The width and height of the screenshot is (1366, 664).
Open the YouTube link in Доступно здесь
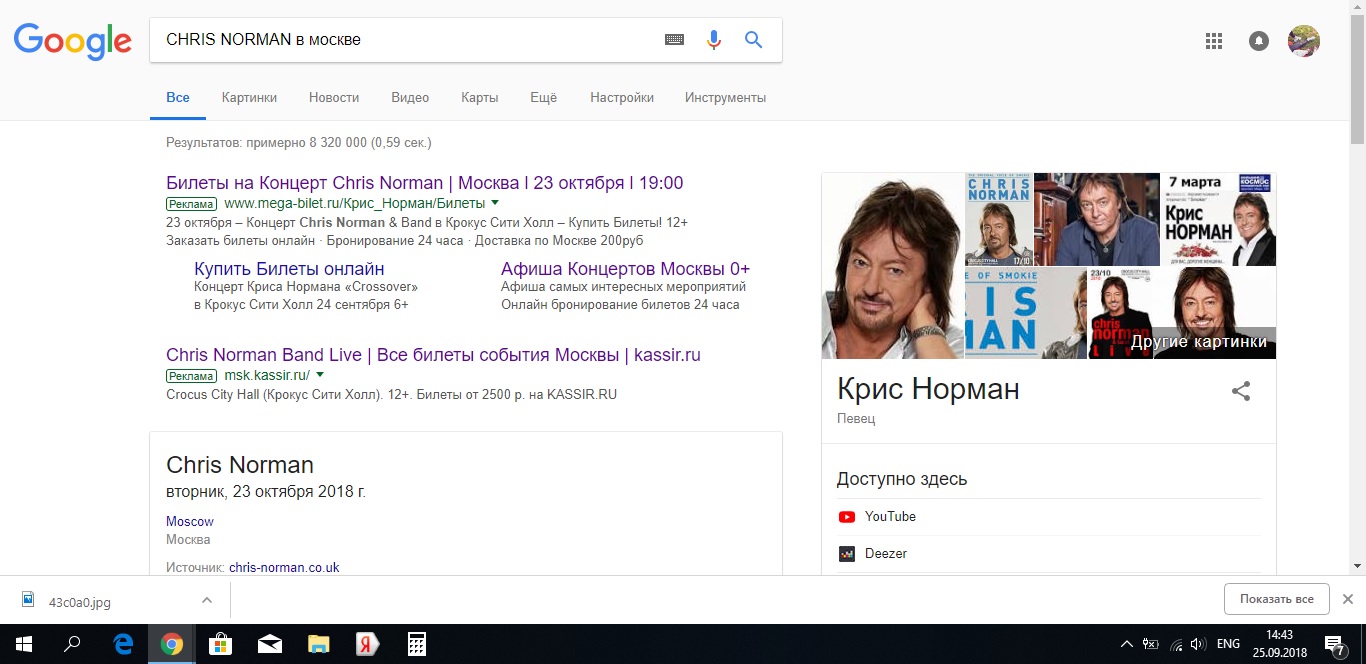[x=890, y=517]
